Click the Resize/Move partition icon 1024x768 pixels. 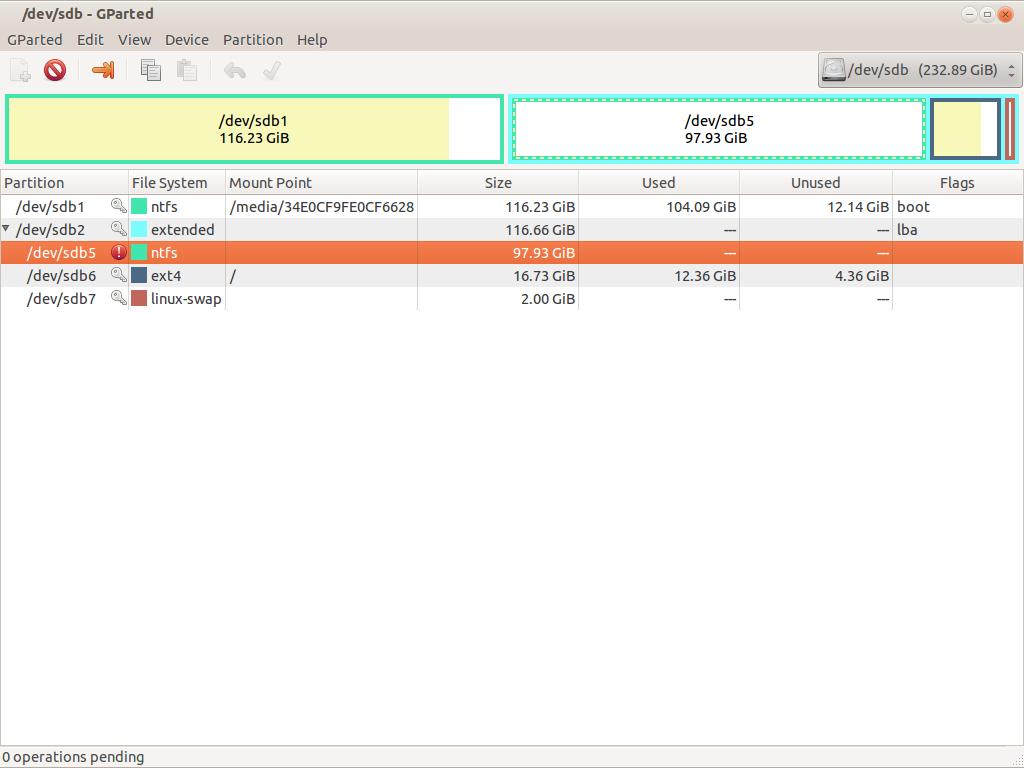(x=103, y=70)
